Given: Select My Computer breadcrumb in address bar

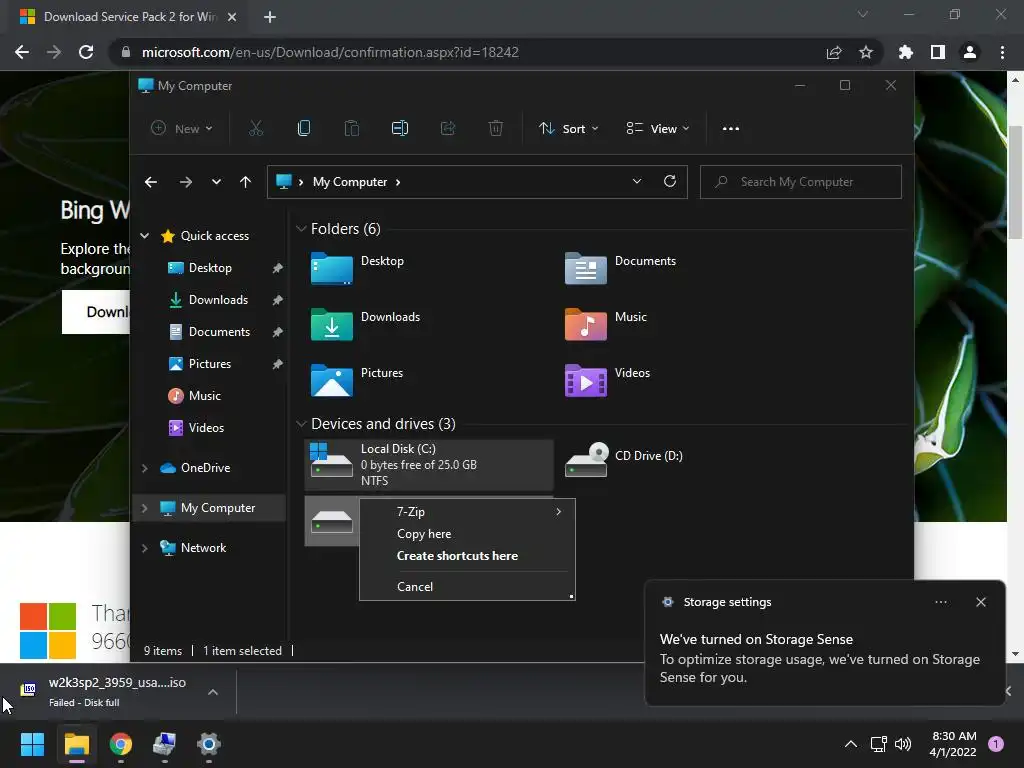Looking at the screenshot, I should click(x=350, y=182).
